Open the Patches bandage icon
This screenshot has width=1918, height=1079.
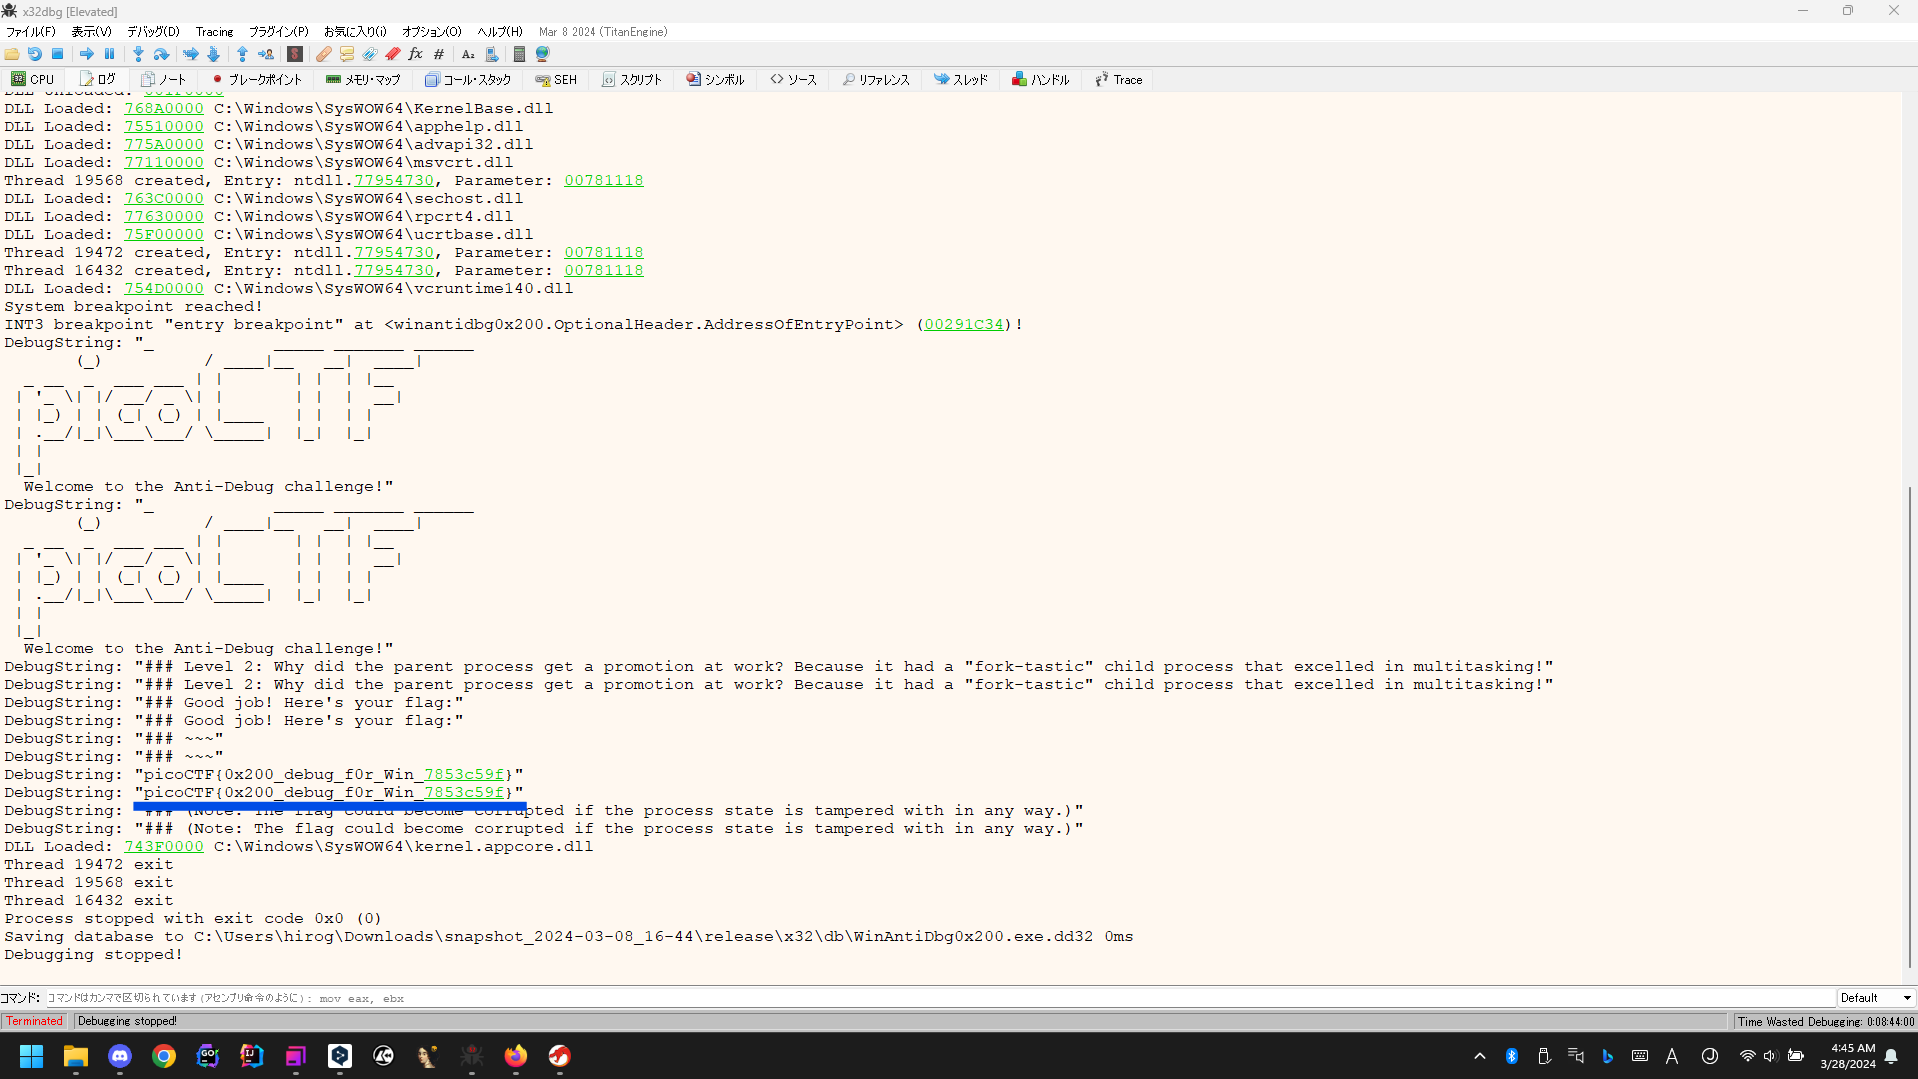click(323, 54)
